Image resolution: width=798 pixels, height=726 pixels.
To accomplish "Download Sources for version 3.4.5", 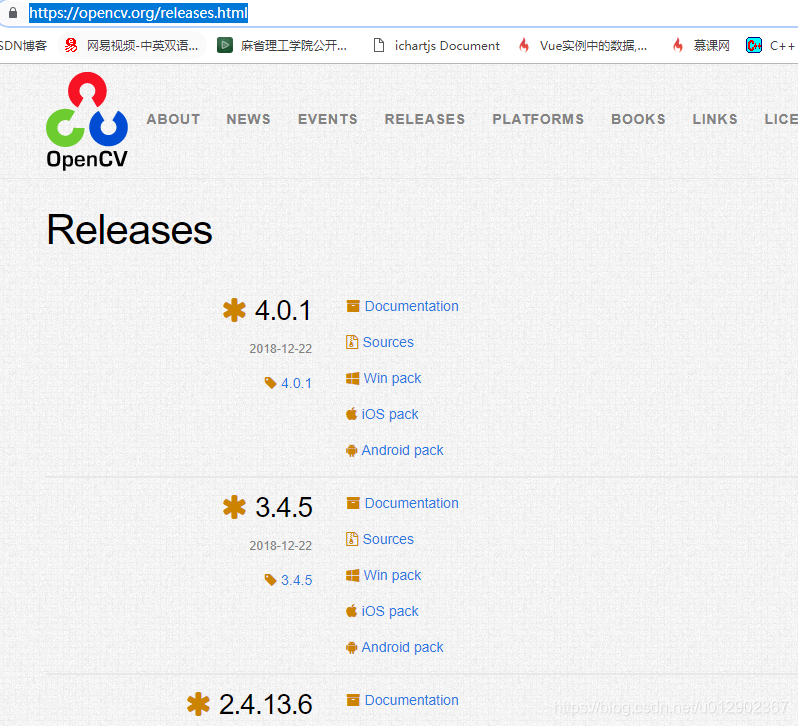I will 388,539.
